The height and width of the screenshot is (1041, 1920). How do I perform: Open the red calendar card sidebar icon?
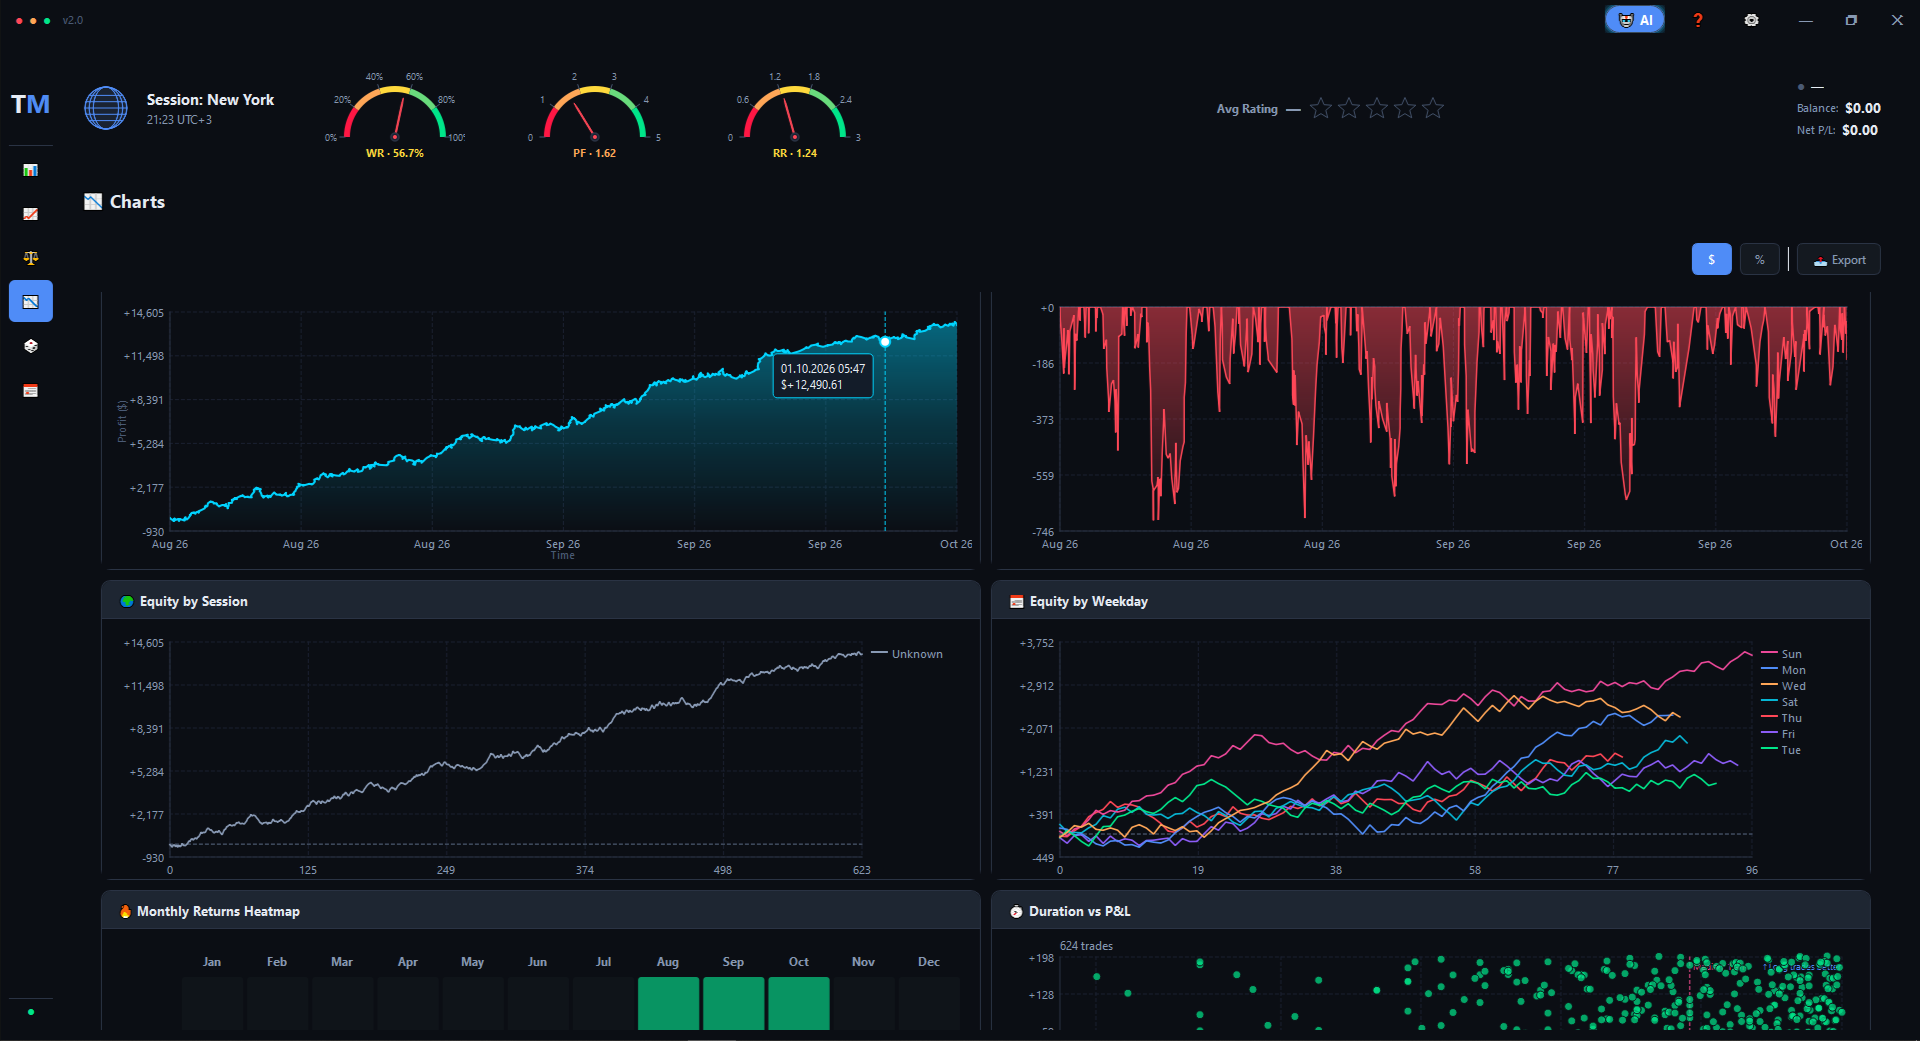coord(31,390)
